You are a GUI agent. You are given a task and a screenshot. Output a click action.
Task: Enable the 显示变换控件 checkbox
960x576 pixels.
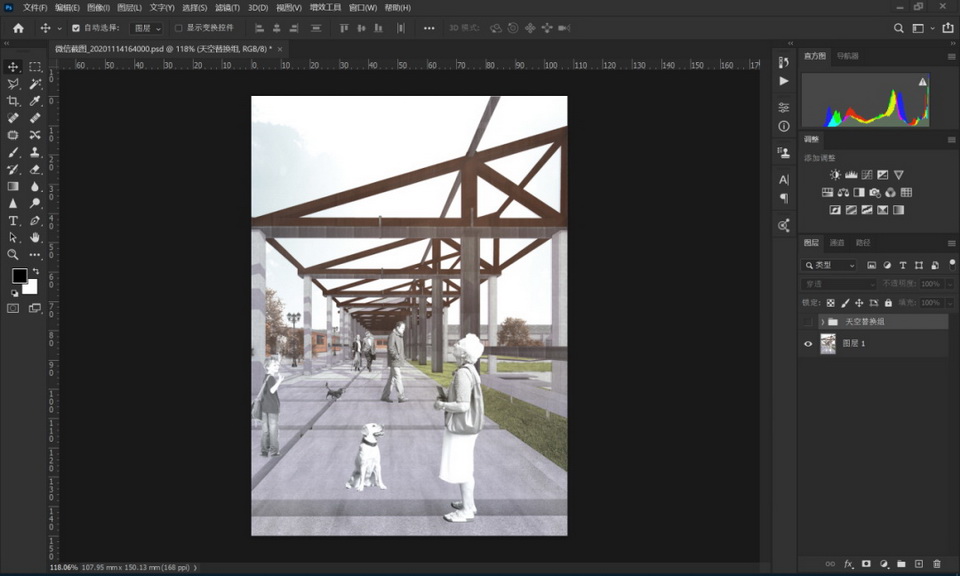pyautogui.click(x=179, y=28)
